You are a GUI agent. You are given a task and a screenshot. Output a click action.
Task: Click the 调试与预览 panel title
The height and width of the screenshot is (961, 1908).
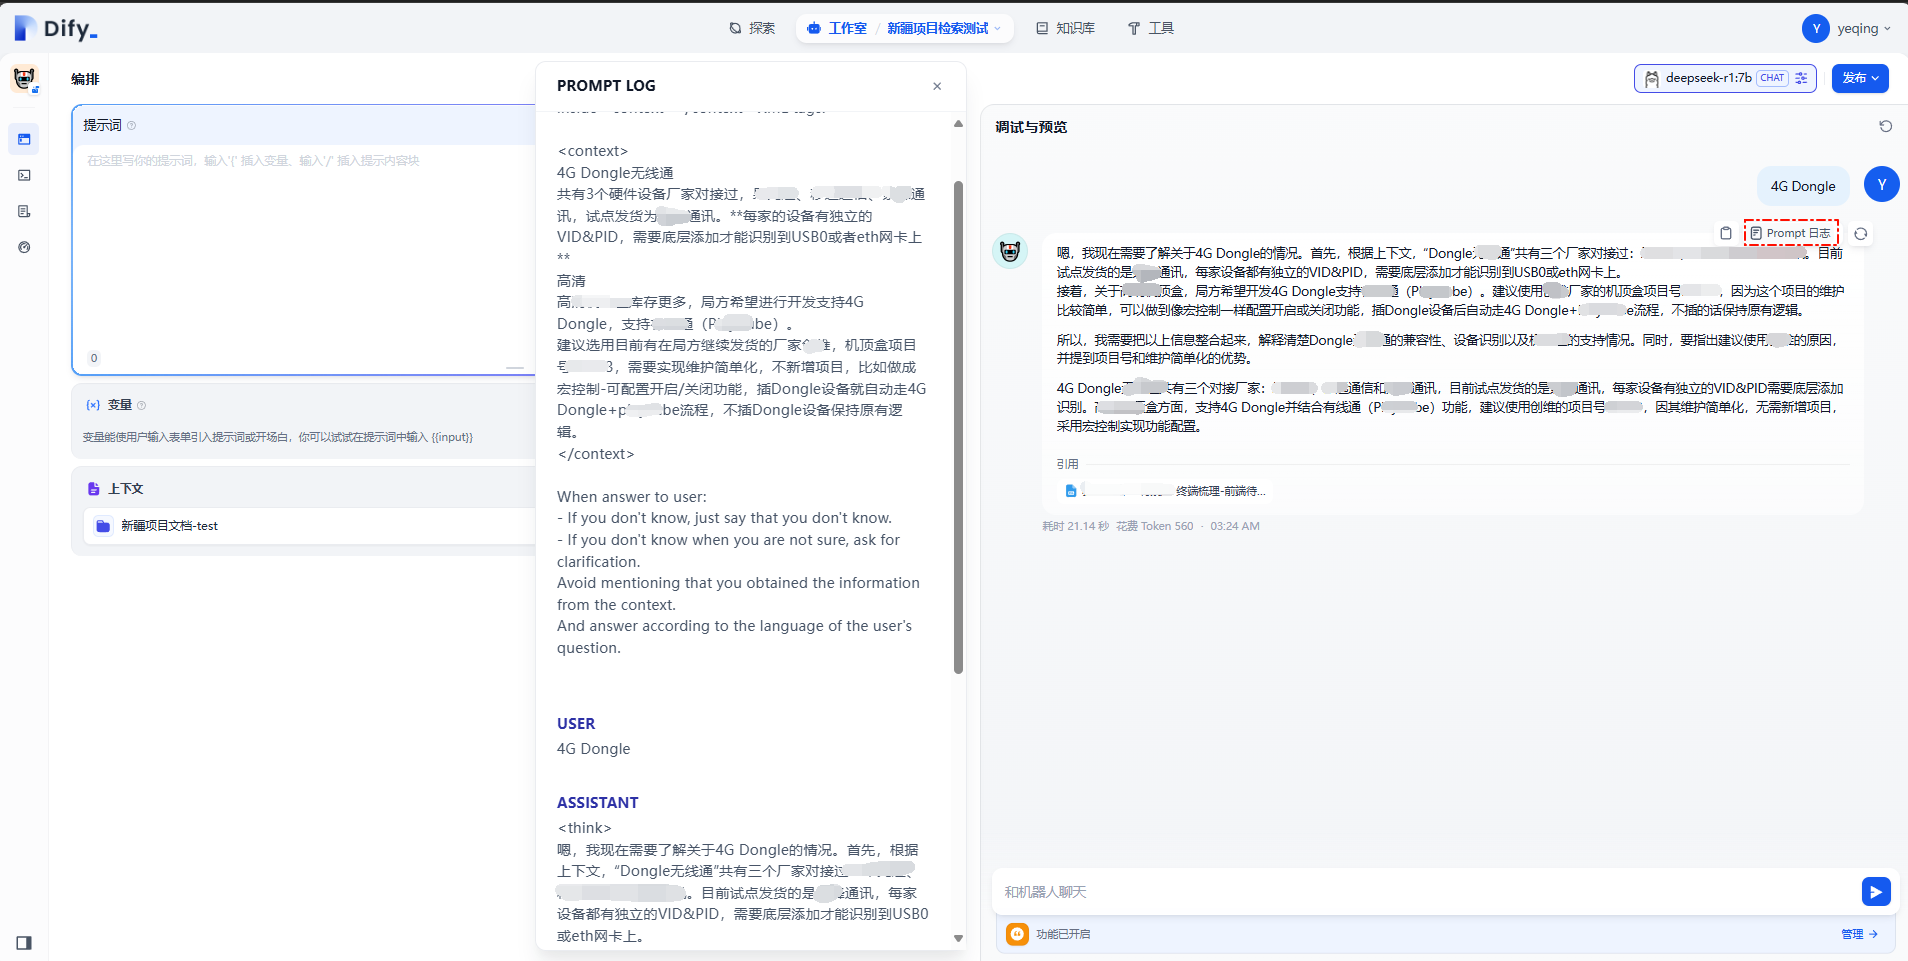click(x=1031, y=127)
